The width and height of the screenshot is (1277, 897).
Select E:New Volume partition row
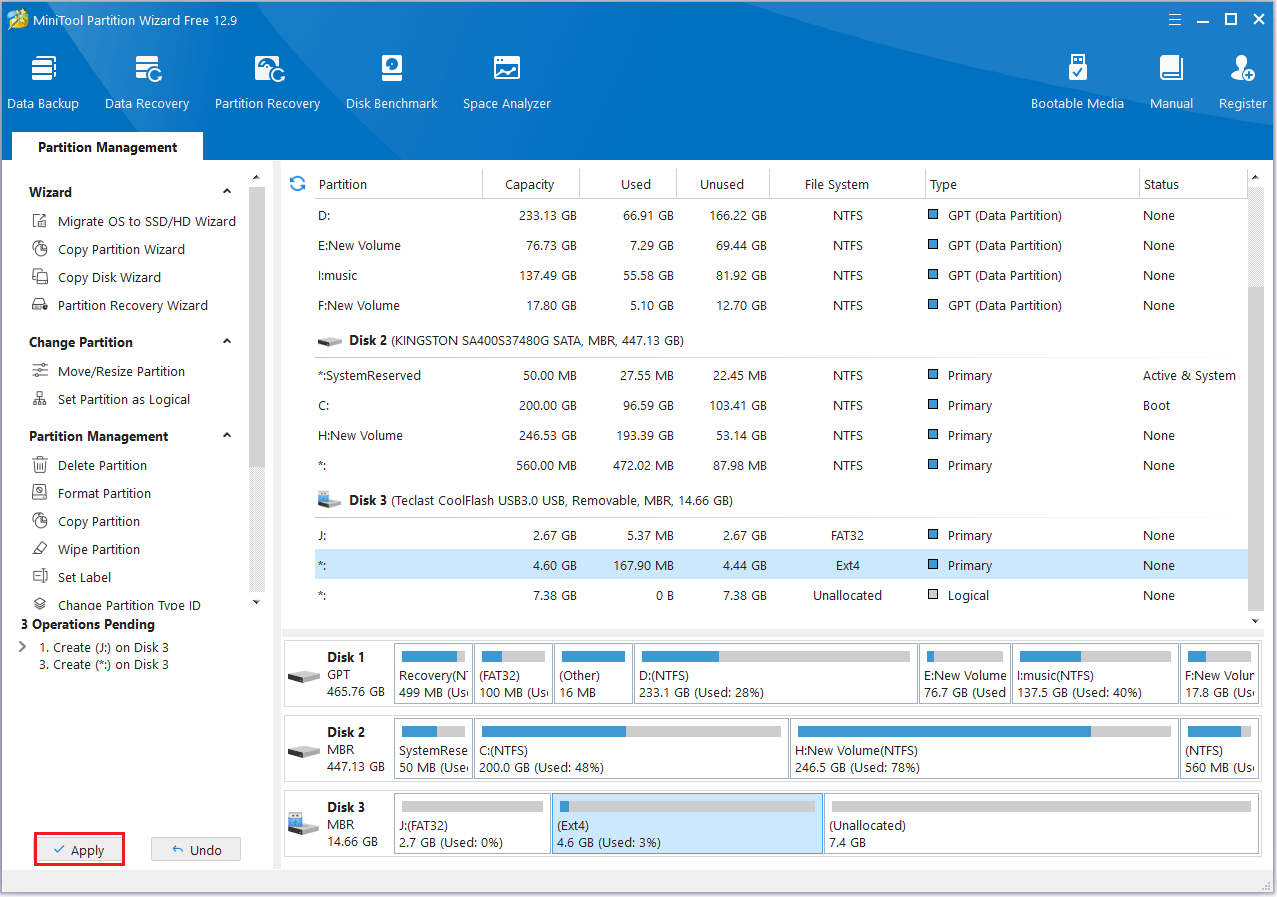782,245
